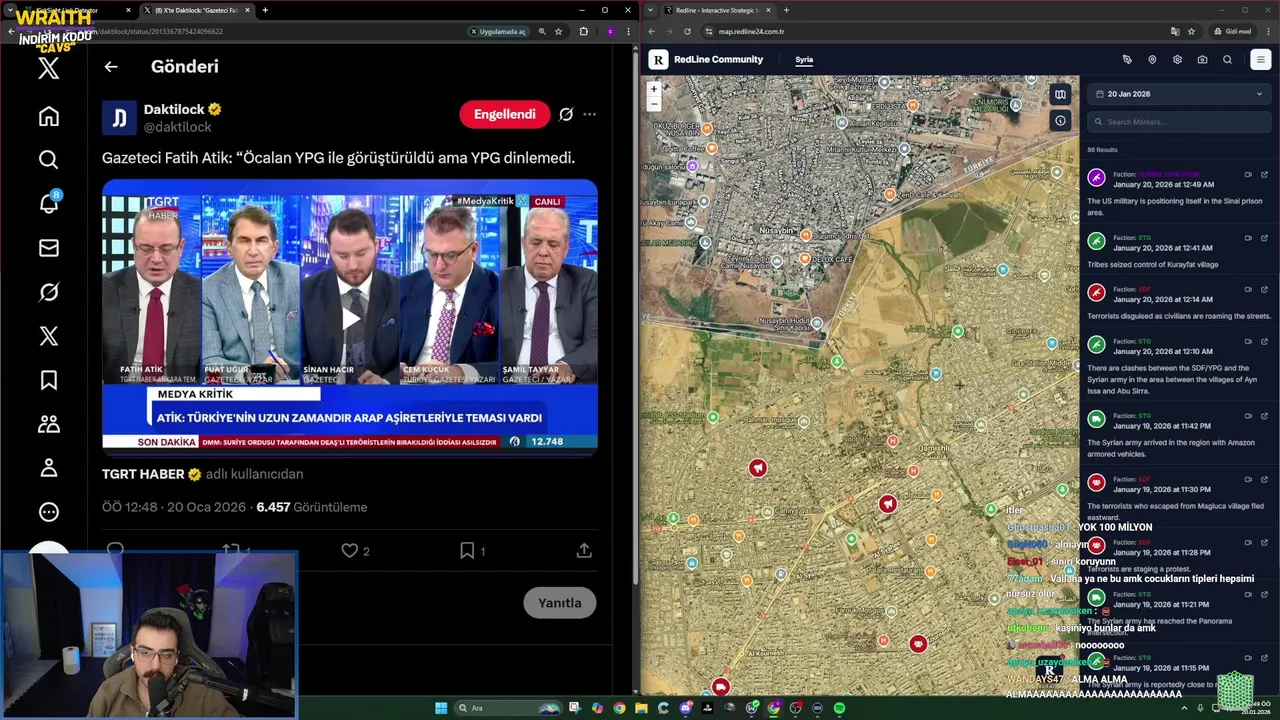Select the pen draw tool in RedLine header
This screenshot has width=1280, height=720.
(1127, 60)
